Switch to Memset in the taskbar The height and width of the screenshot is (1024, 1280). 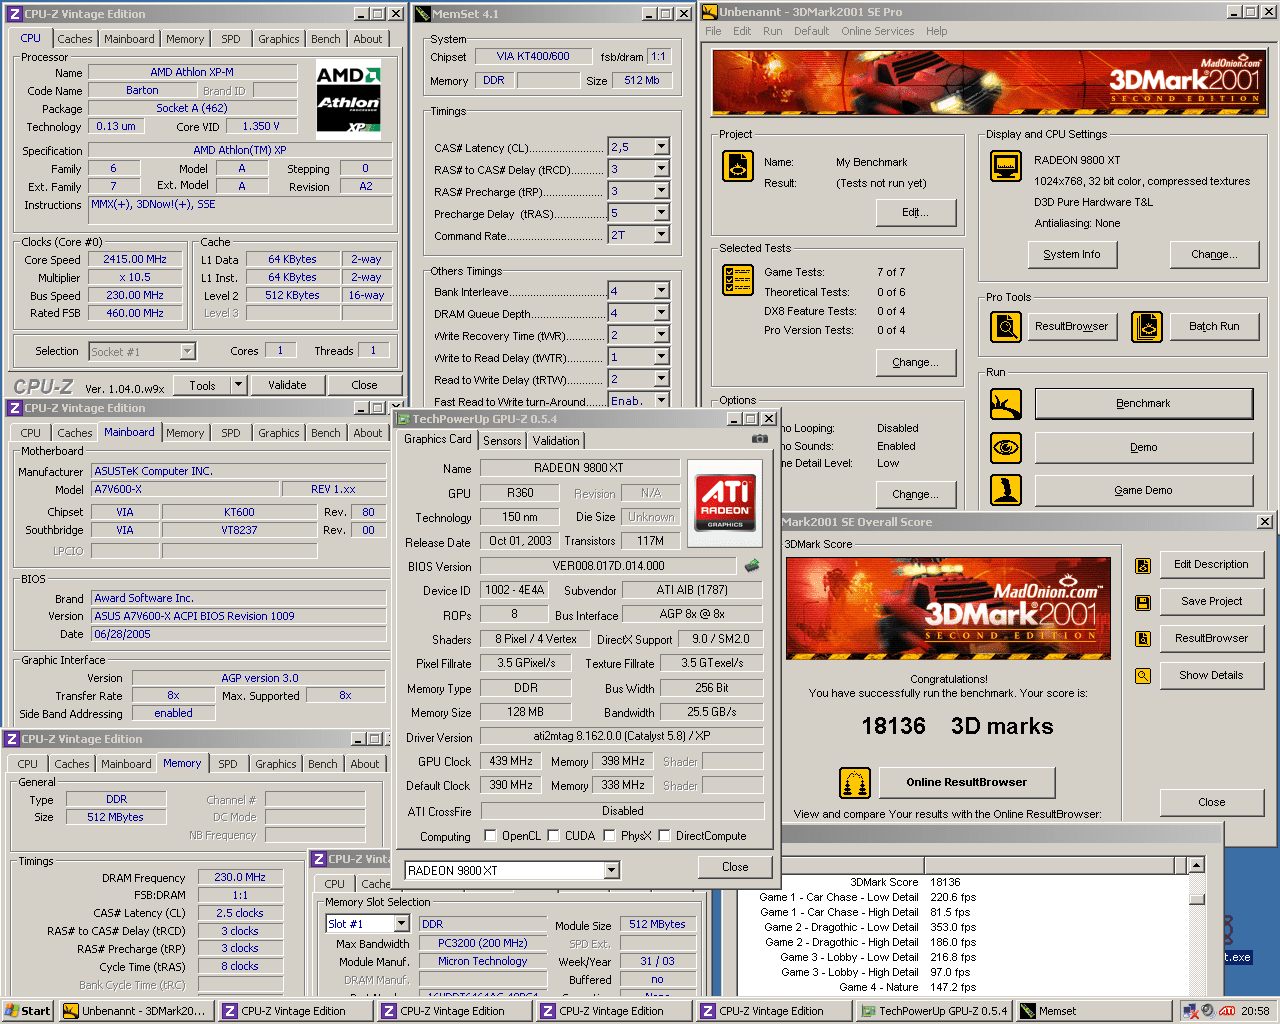coord(1094,1011)
